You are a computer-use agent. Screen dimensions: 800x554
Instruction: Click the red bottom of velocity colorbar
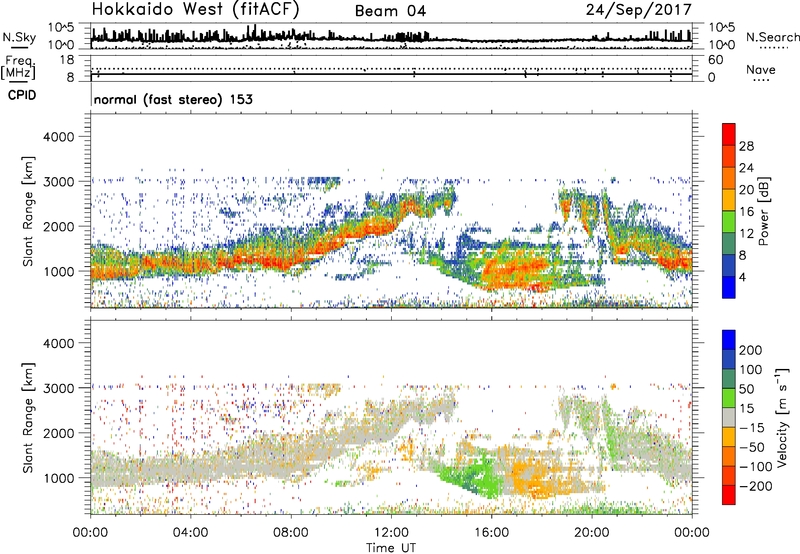729,495
